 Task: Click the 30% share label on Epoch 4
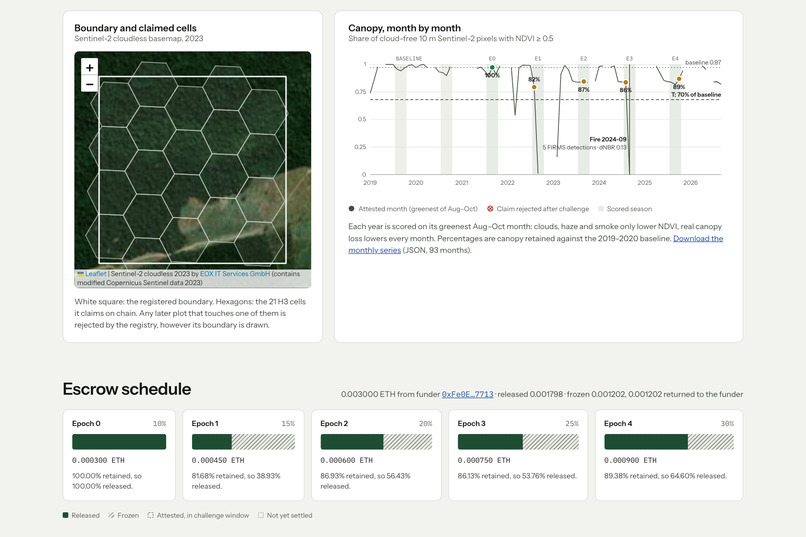[x=727, y=423]
